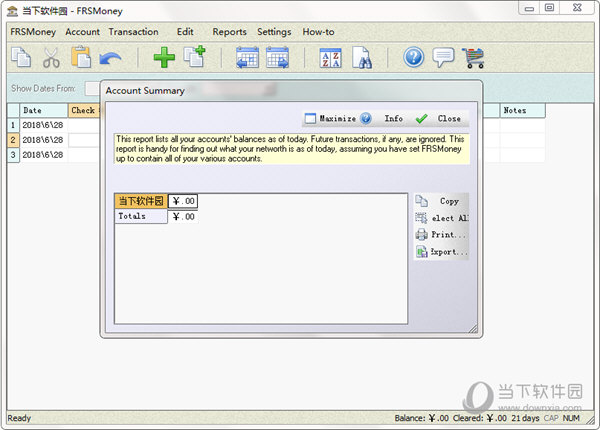Click the next period calendar icon
The height and width of the screenshot is (430, 600).
pyautogui.click(x=277, y=57)
